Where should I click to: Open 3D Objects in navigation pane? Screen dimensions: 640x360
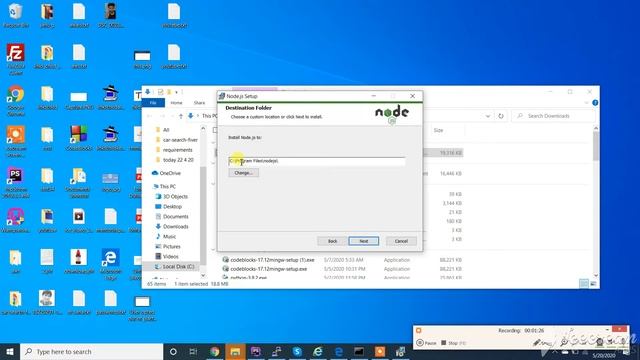tap(172, 196)
